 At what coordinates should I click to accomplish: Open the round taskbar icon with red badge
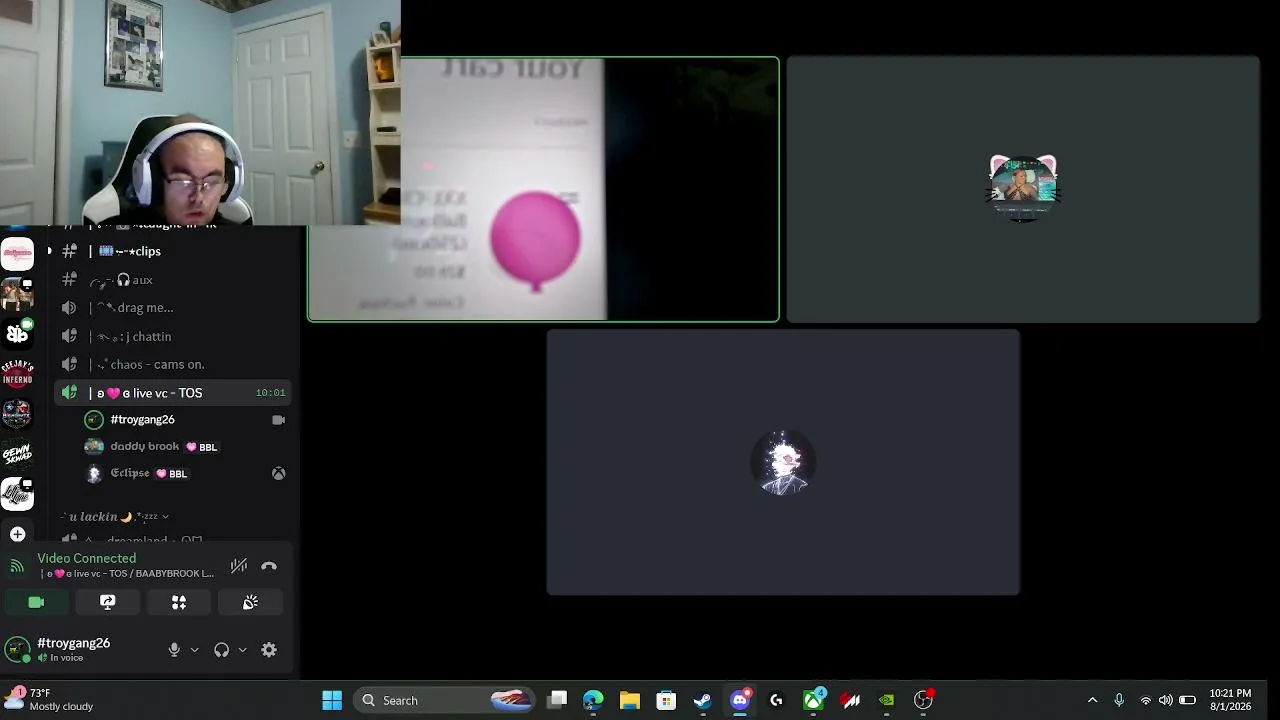pos(923,700)
